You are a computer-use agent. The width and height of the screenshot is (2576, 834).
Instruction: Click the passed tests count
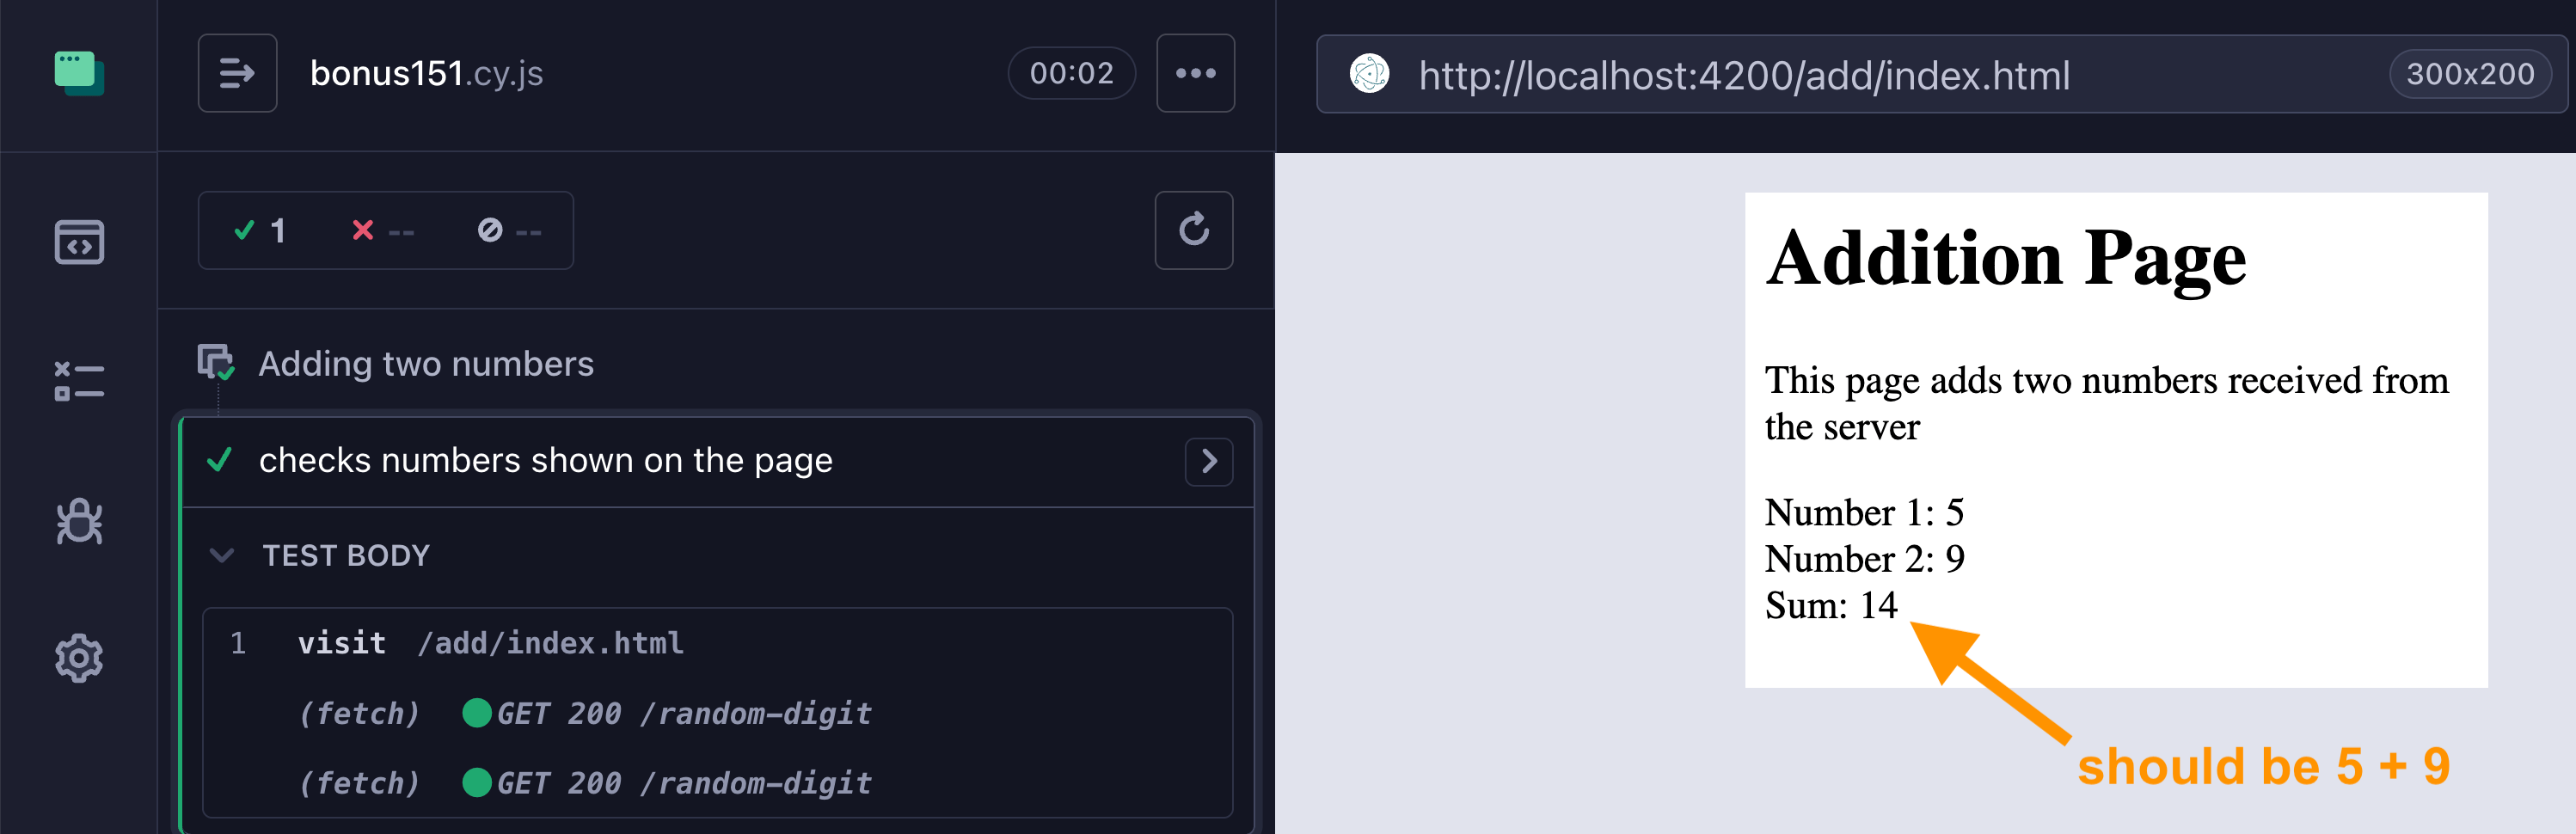[x=260, y=231]
